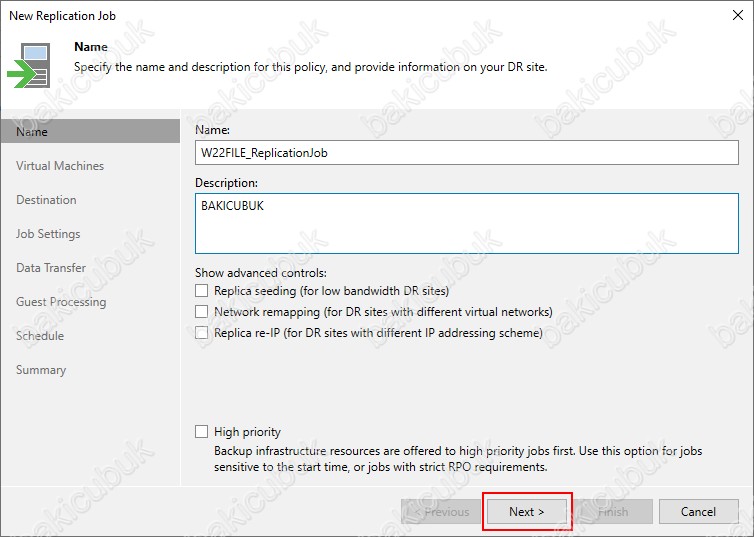Viewport: 754px width, 537px height.
Task: Click the High priority label text
Action: click(x=247, y=432)
